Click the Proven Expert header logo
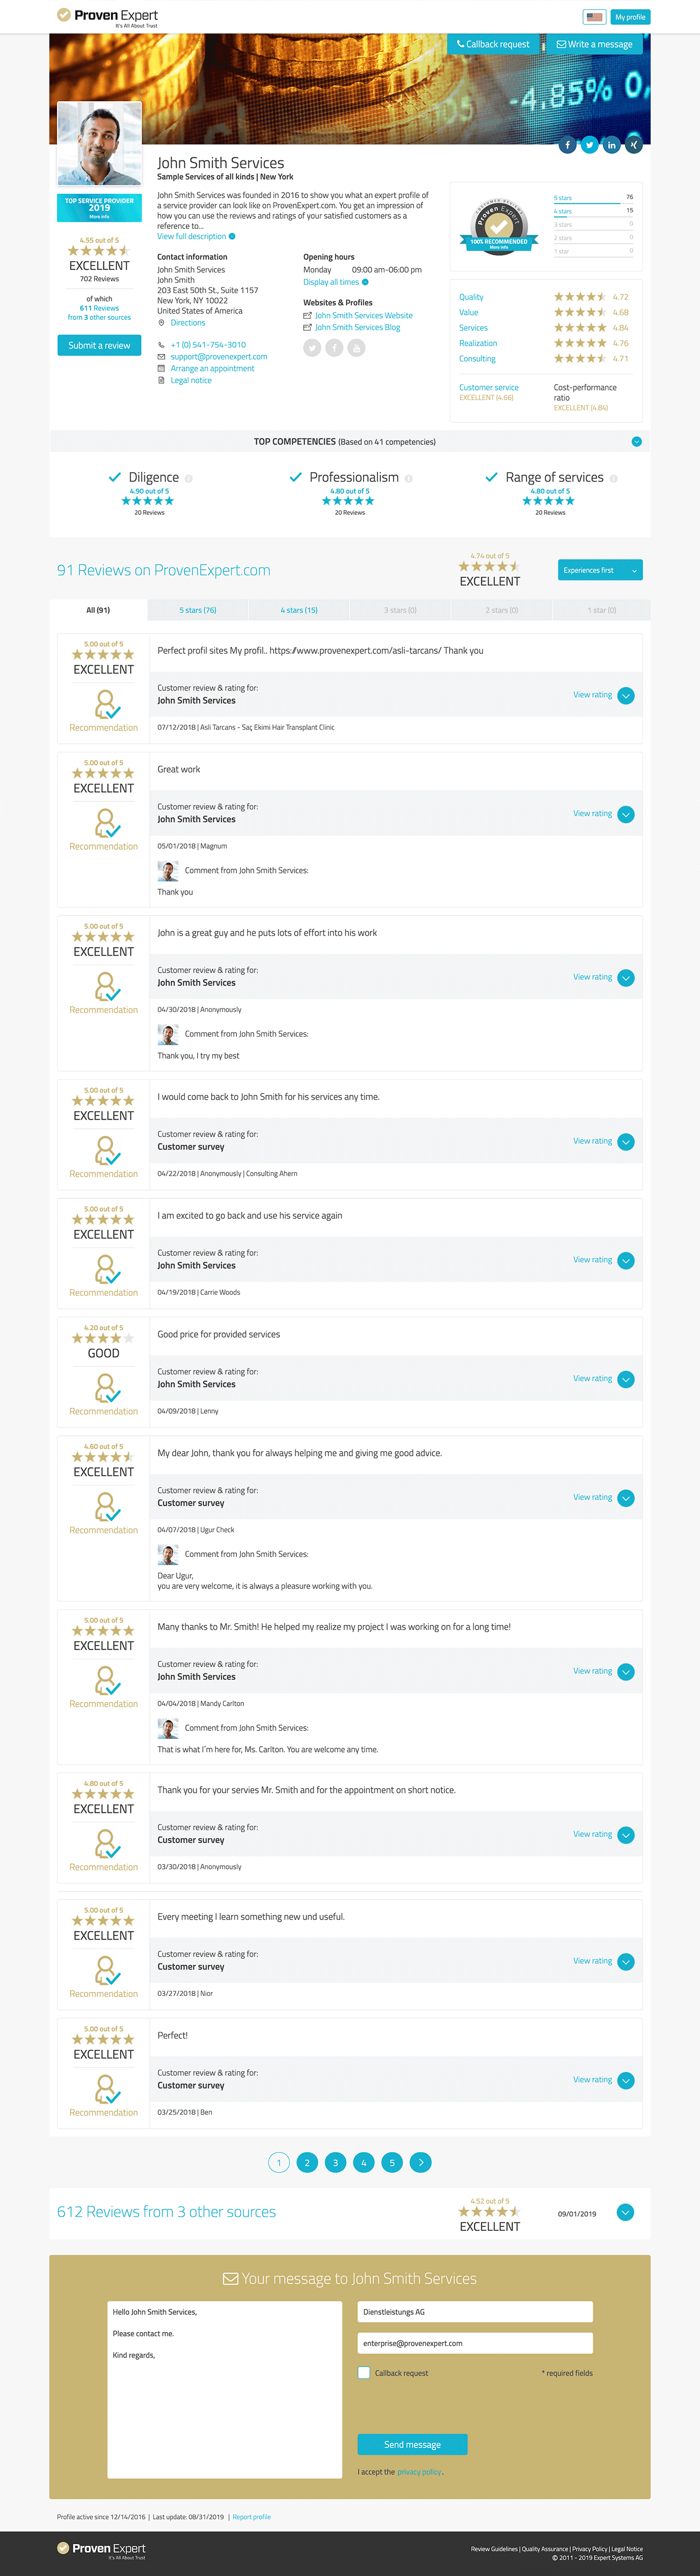This screenshot has height=2576, width=700. tap(107, 16)
